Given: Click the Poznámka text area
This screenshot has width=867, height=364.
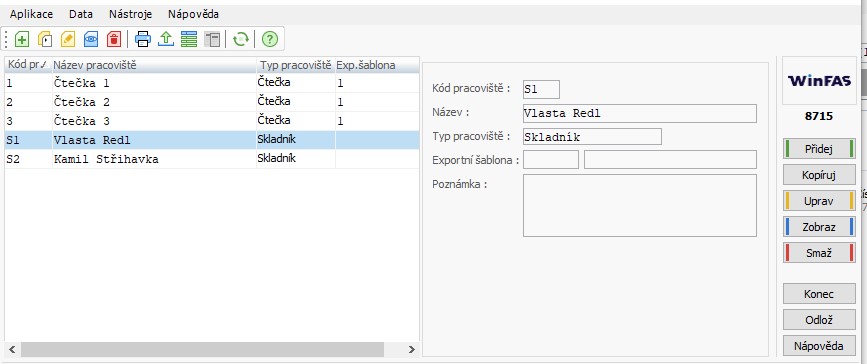Looking at the screenshot, I should [640, 206].
